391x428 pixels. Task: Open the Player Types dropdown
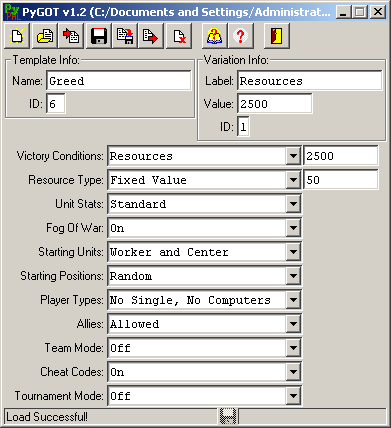click(293, 300)
